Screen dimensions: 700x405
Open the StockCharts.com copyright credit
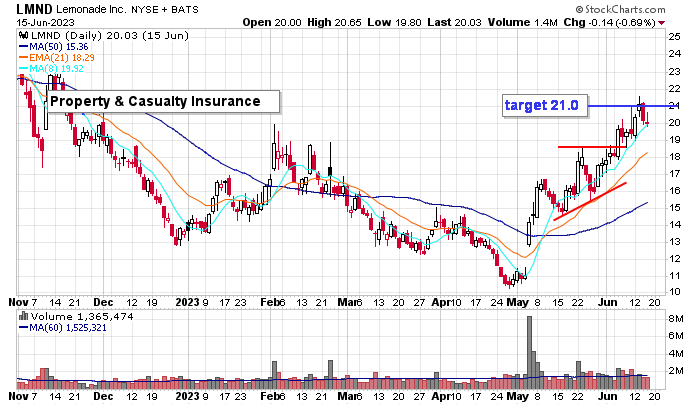[620, 9]
